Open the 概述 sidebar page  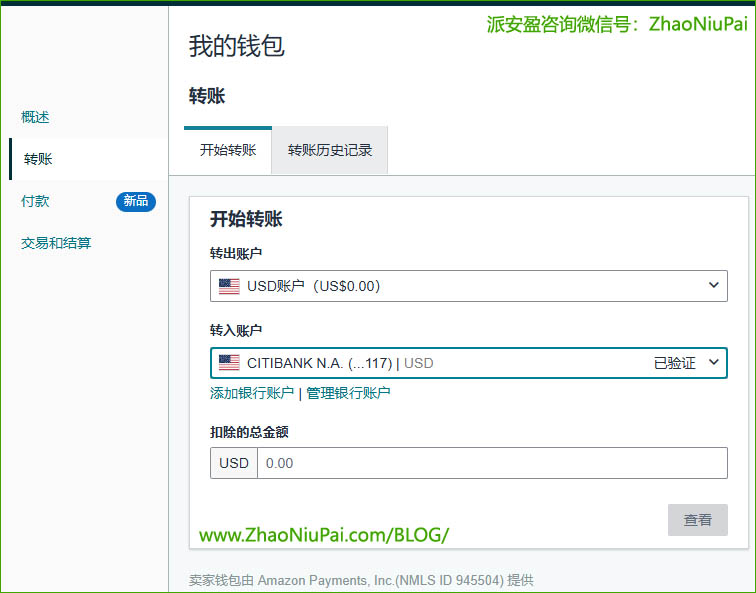pyautogui.click(x=35, y=117)
